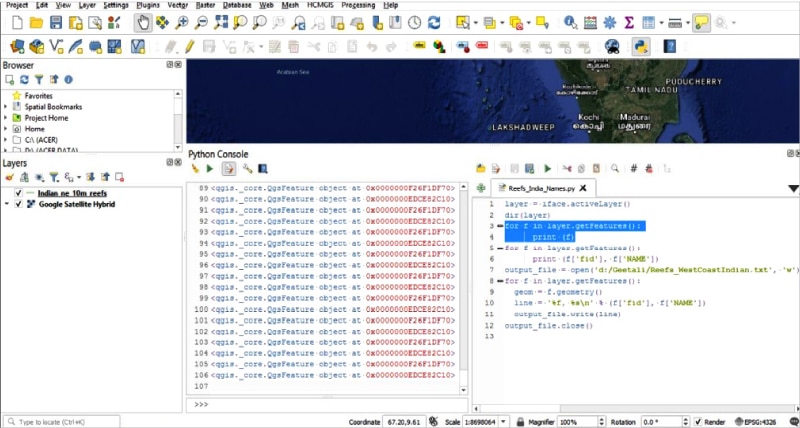Run command in Python Console

(x=210, y=169)
